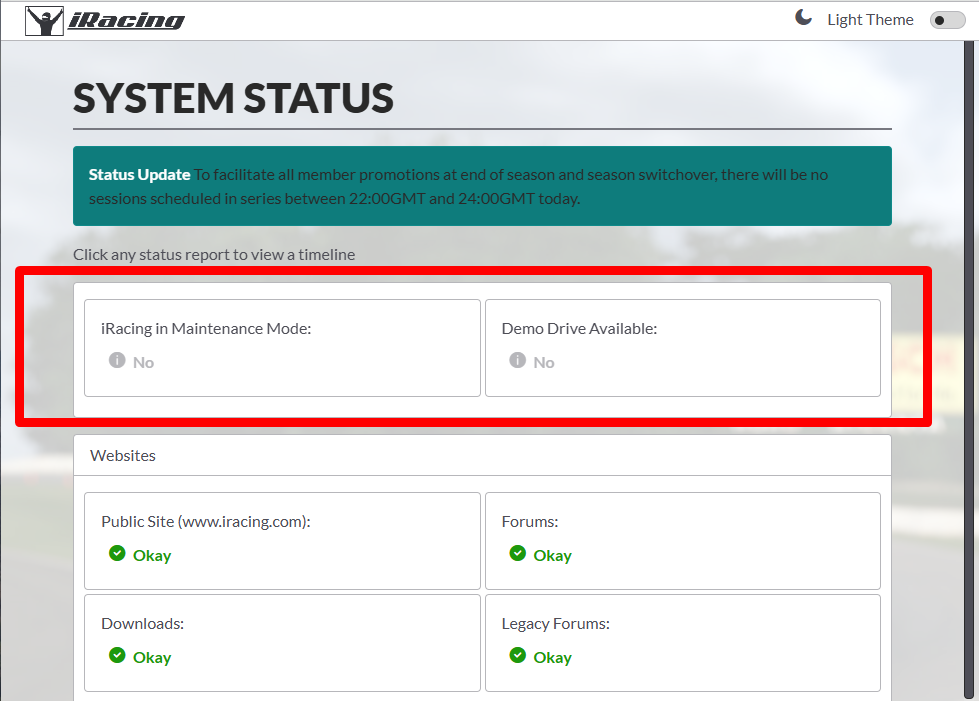Image resolution: width=979 pixels, height=701 pixels.
Task: Open the Demo Drive Available status card
Action: (683, 348)
